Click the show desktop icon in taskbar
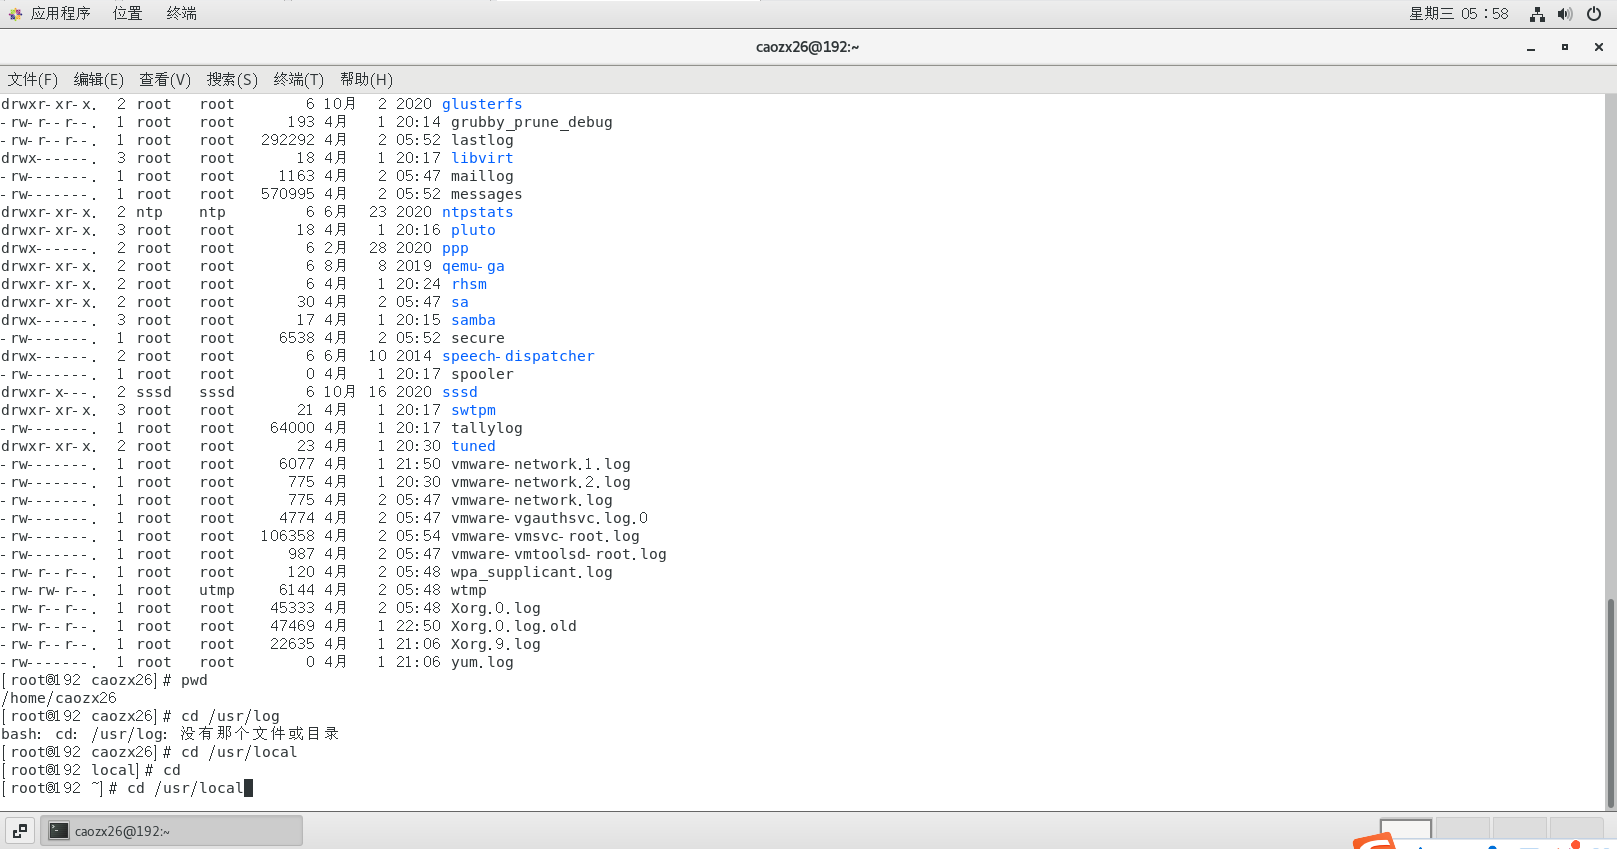1617x849 pixels. [x=20, y=831]
